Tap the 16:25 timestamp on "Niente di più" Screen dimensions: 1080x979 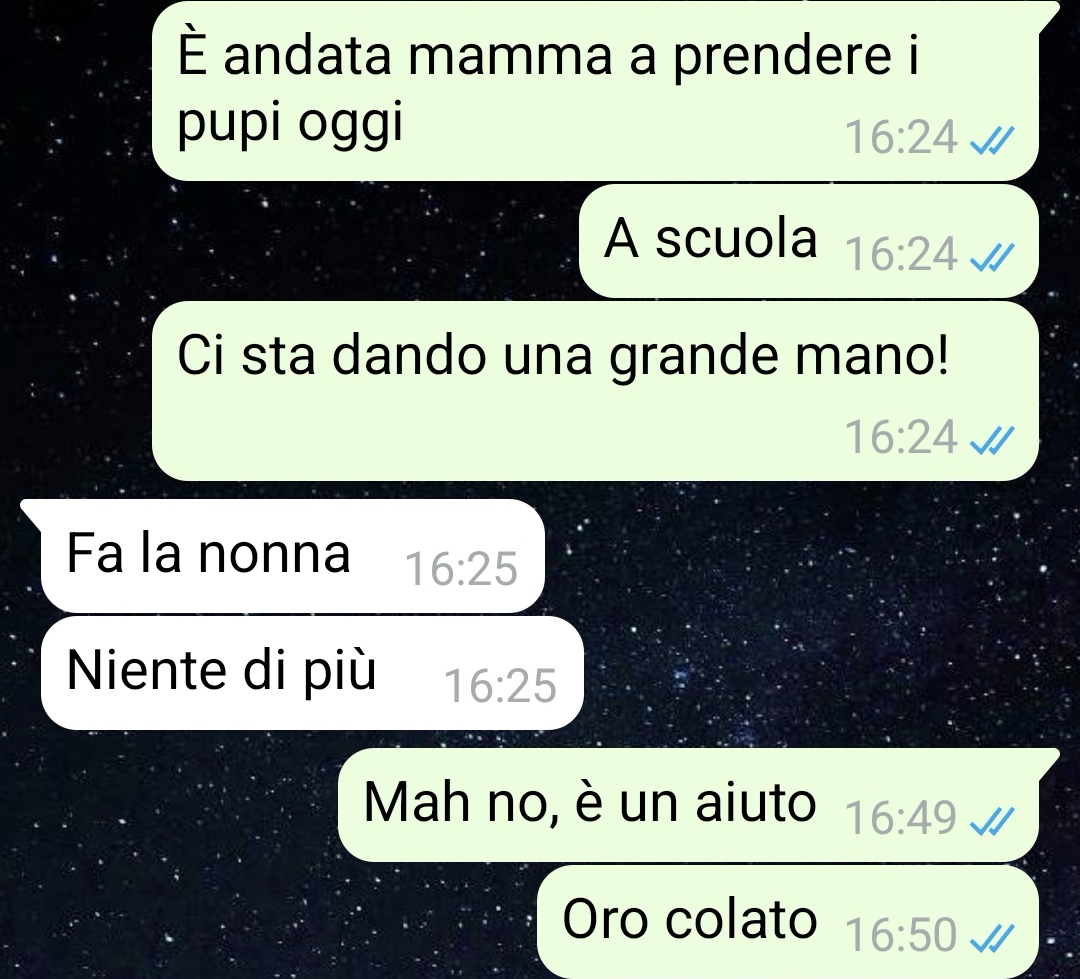(x=500, y=687)
